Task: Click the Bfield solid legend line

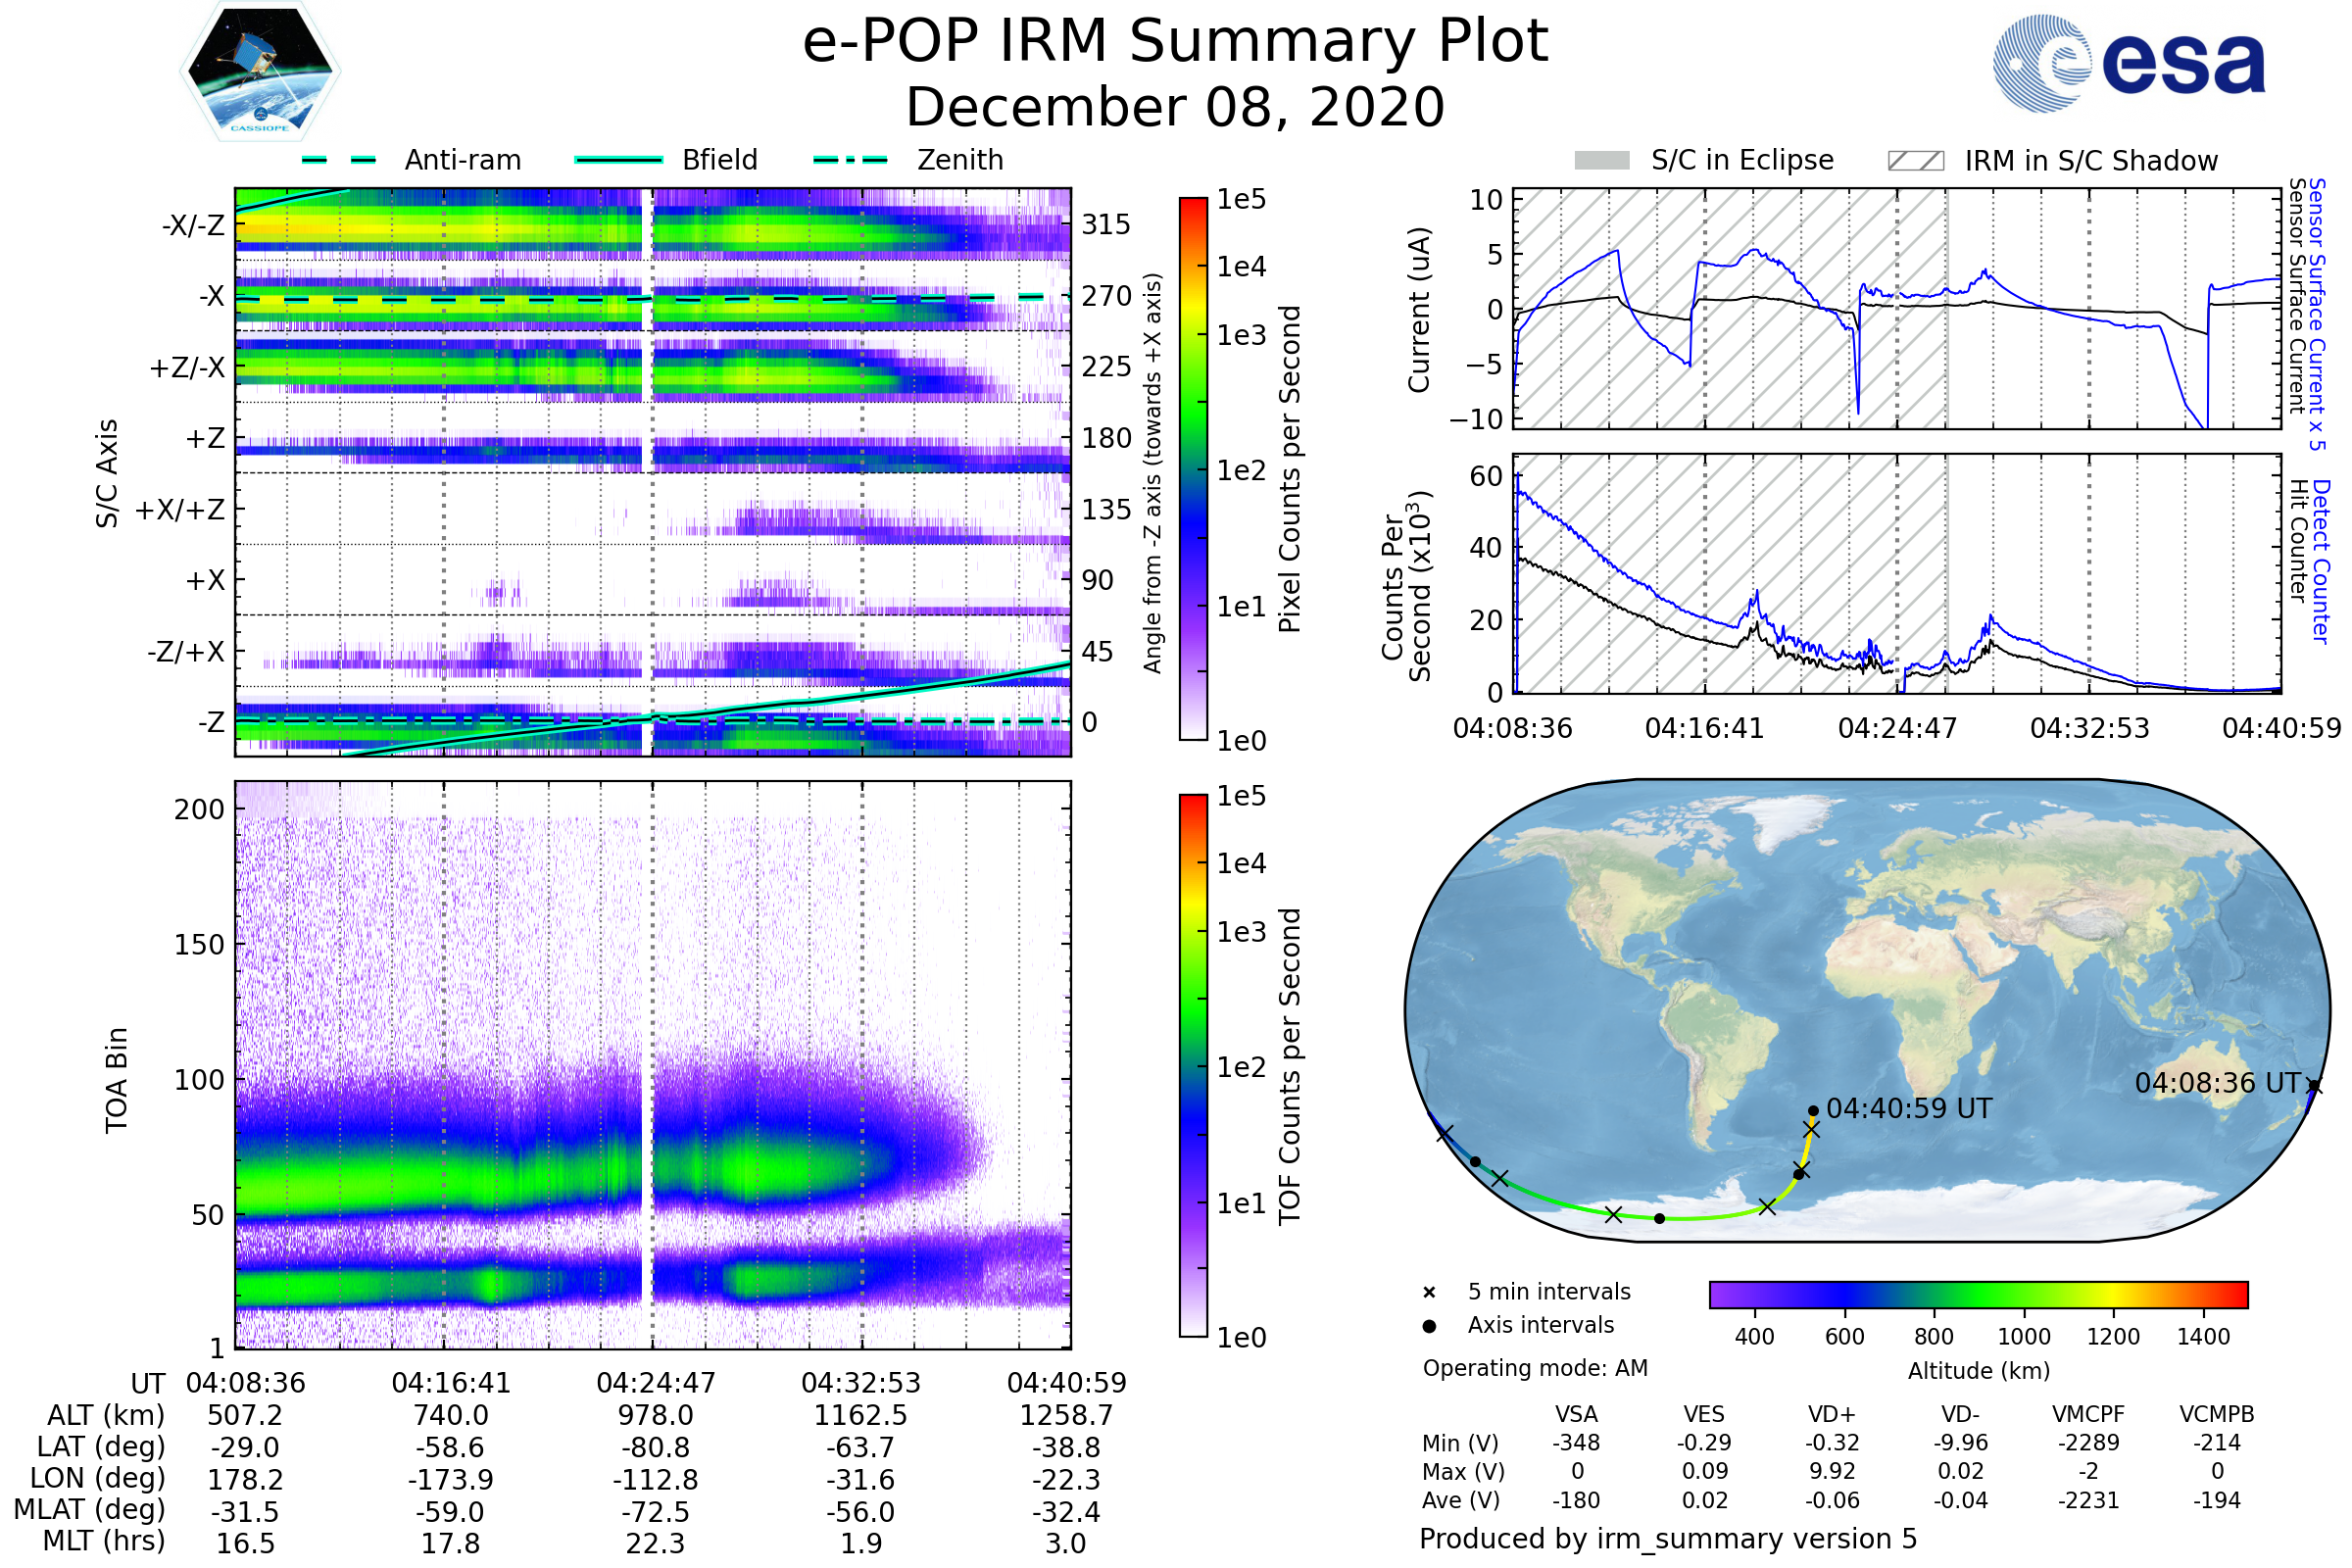Action: click(619, 160)
